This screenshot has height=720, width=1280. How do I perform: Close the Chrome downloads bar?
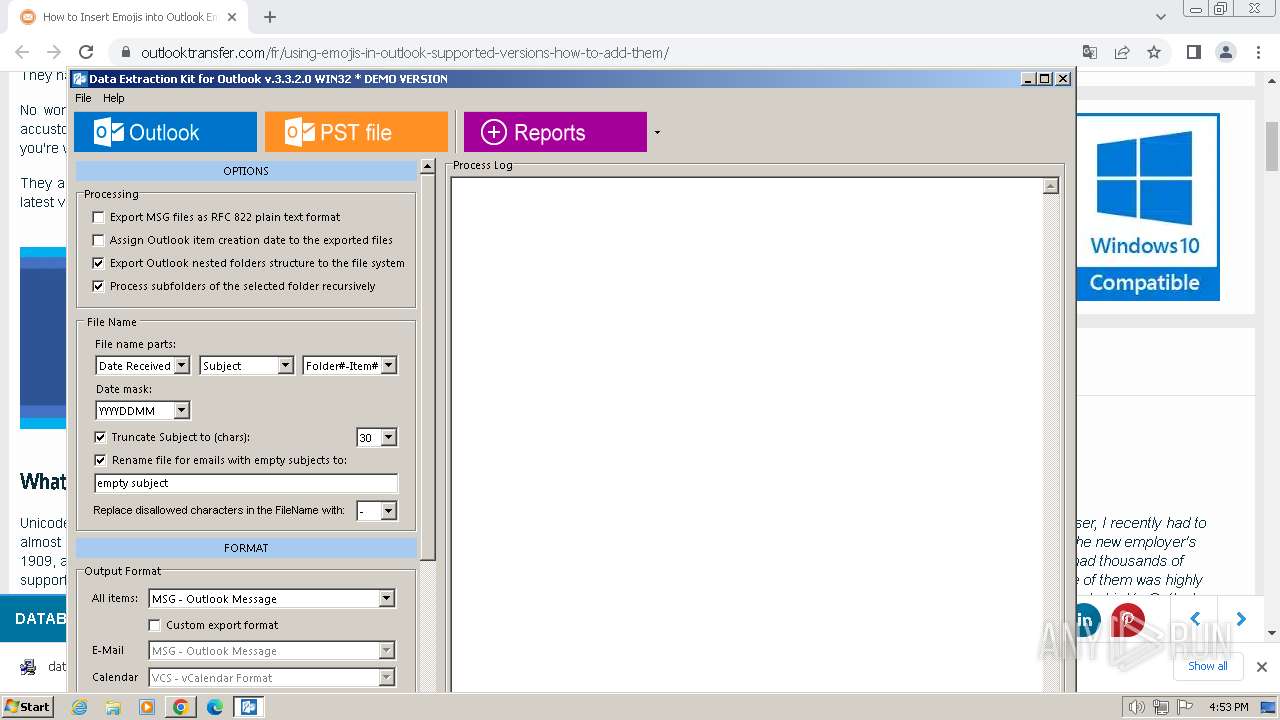(x=1261, y=666)
